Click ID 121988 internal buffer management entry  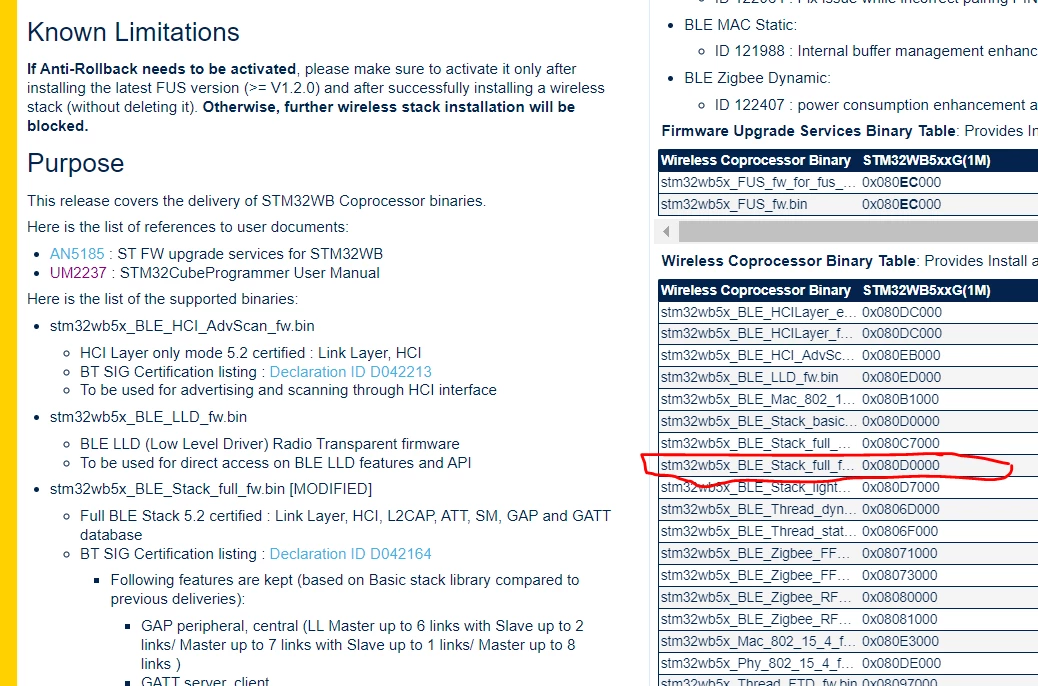[876, 51]
